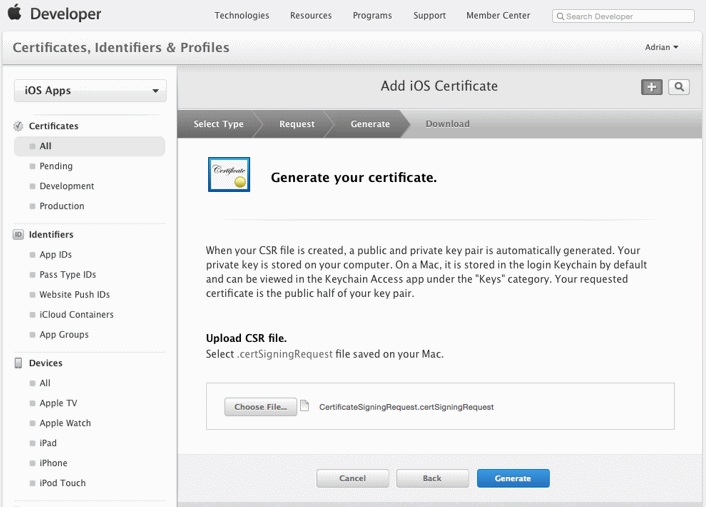Image resolution: width=706 pixels, height=507 pixels.
Task: Select the Request step
Action: click(297, 124)
